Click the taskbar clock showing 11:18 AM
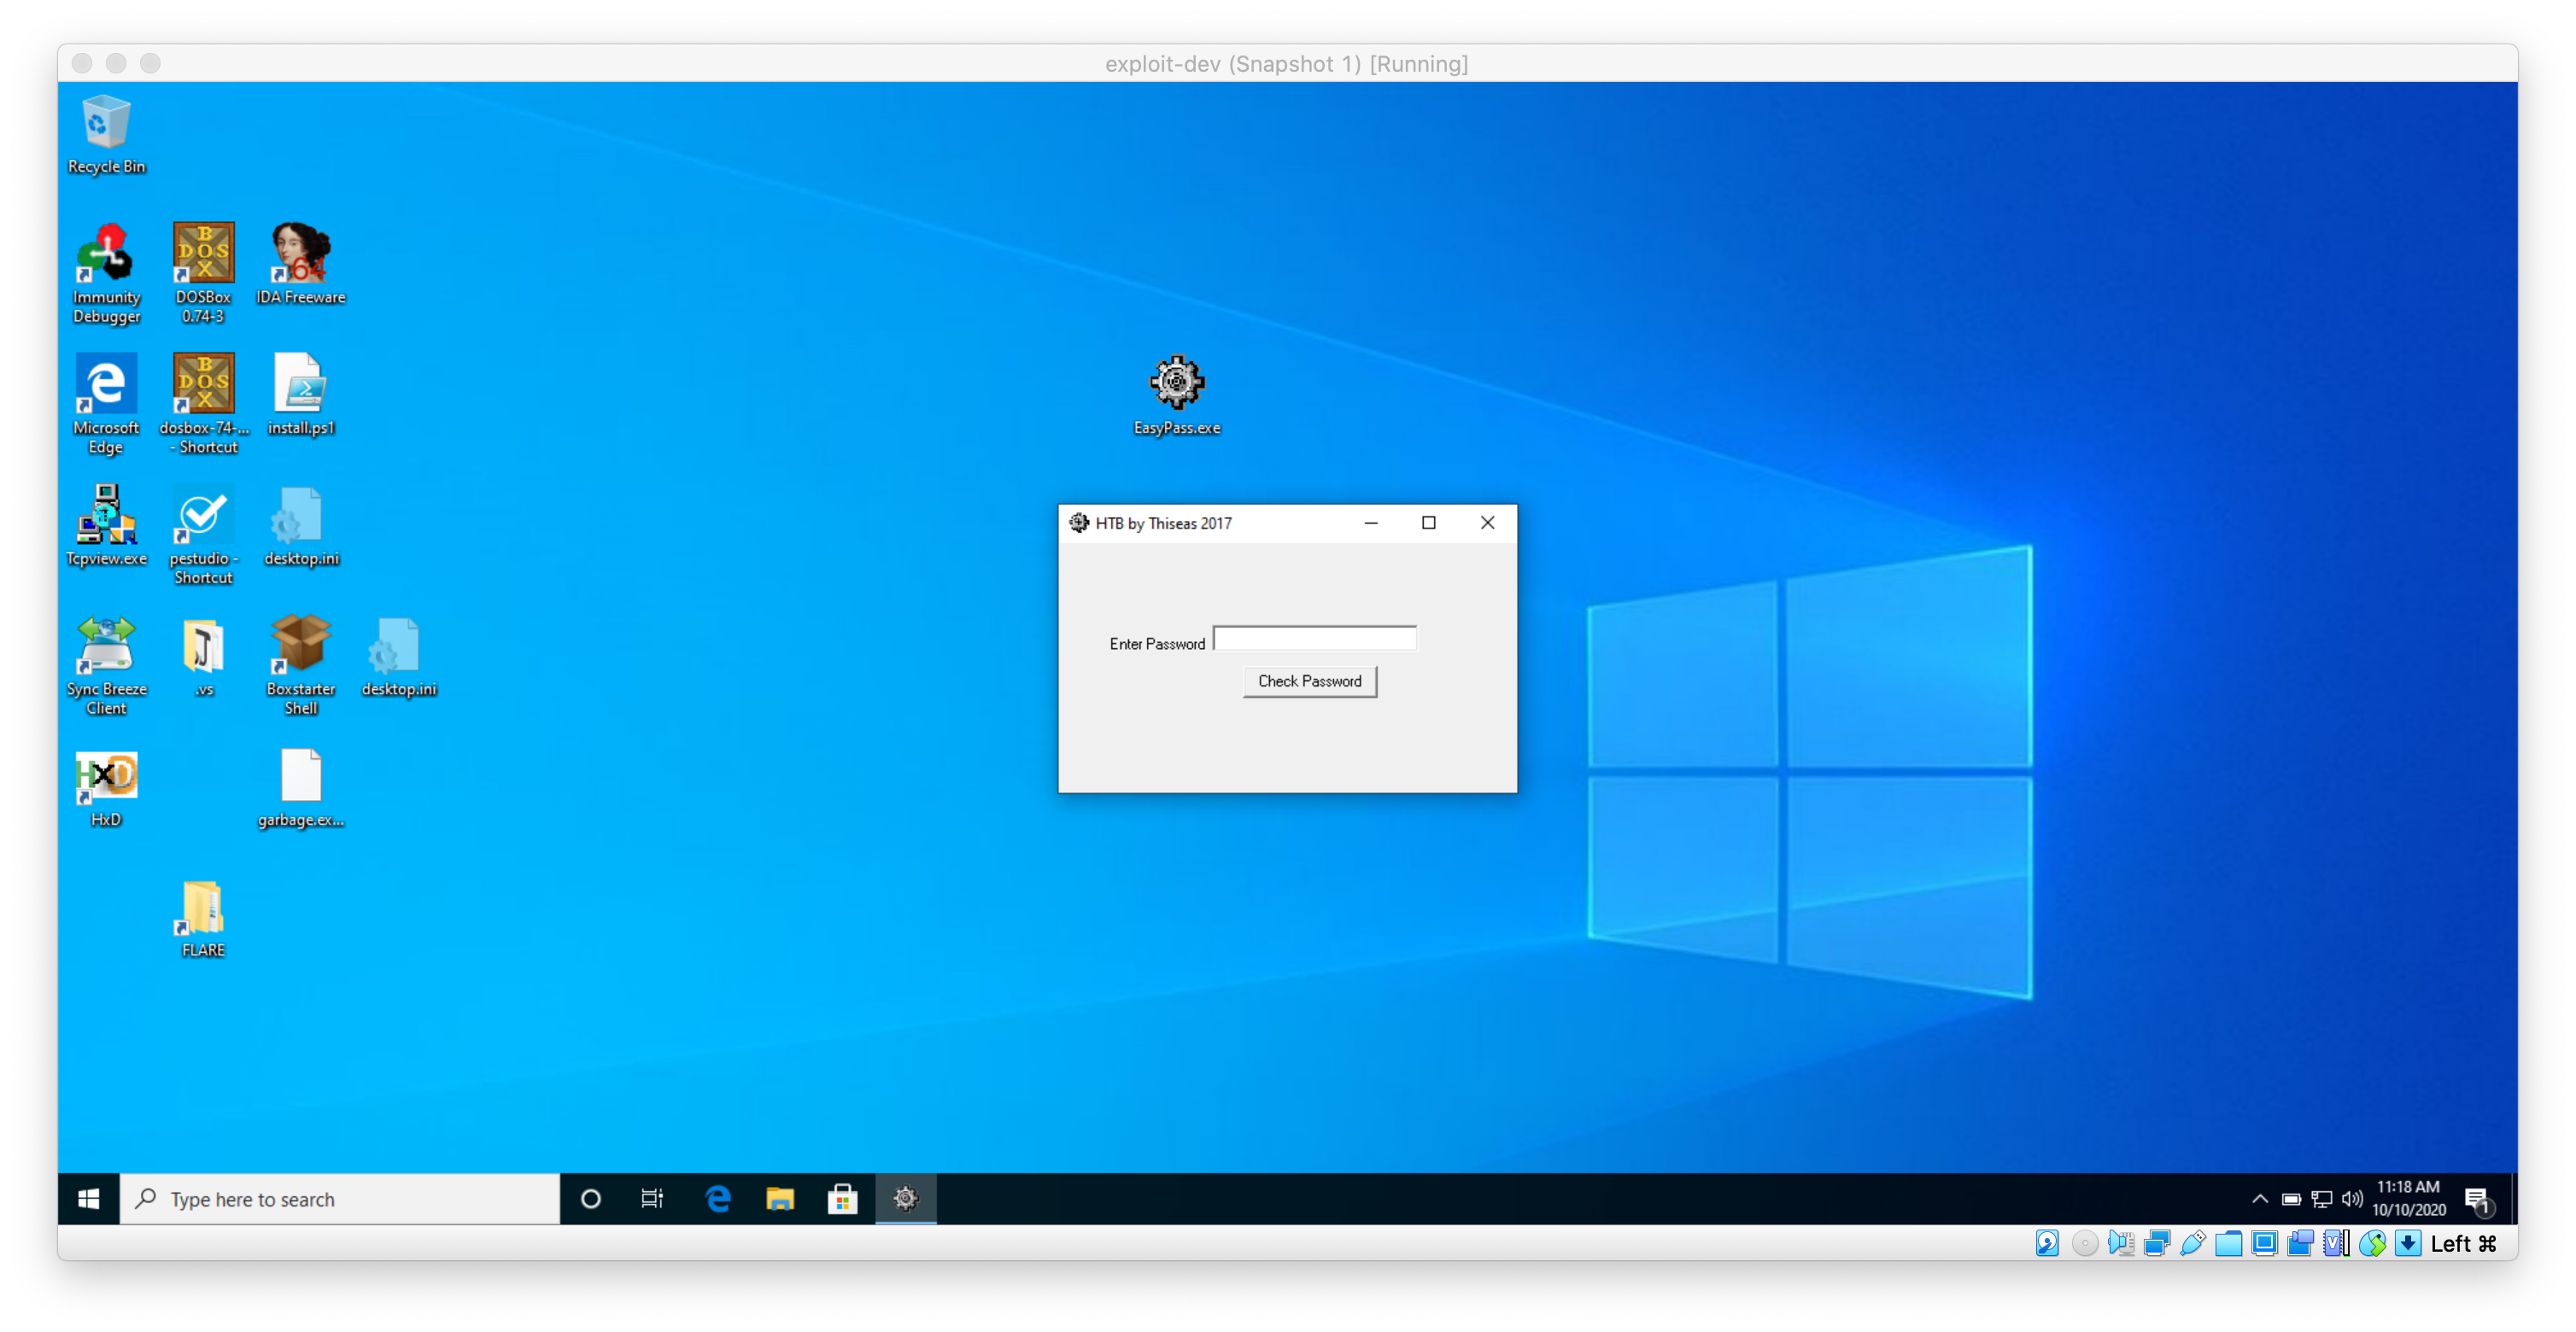This screenshot has width=2576, height=1332. (2408, 1198)
